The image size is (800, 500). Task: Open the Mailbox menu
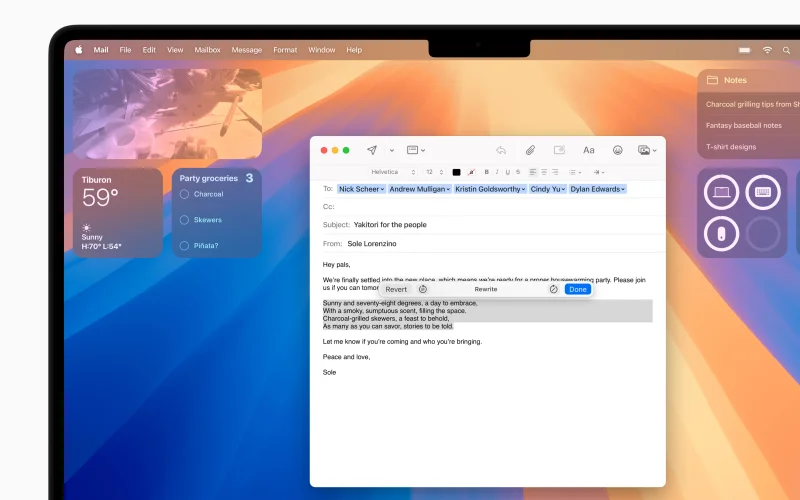(x=207, y=49)
